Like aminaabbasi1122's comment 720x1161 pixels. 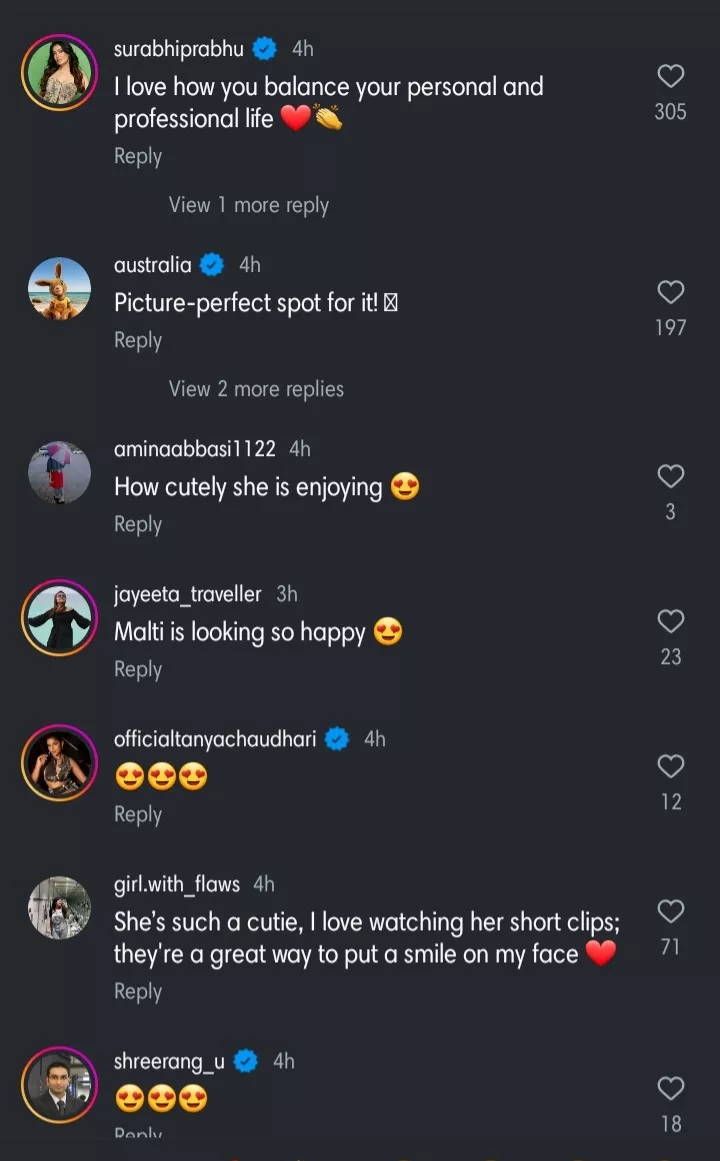[670, 476]
